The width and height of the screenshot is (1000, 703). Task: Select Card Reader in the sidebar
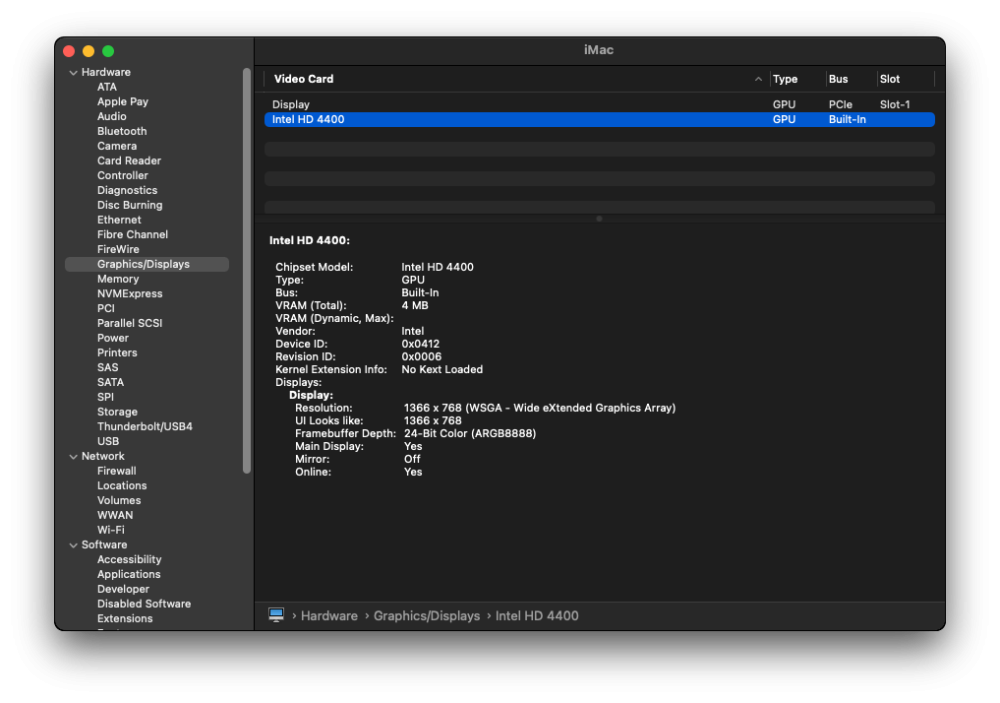[129, 161]
